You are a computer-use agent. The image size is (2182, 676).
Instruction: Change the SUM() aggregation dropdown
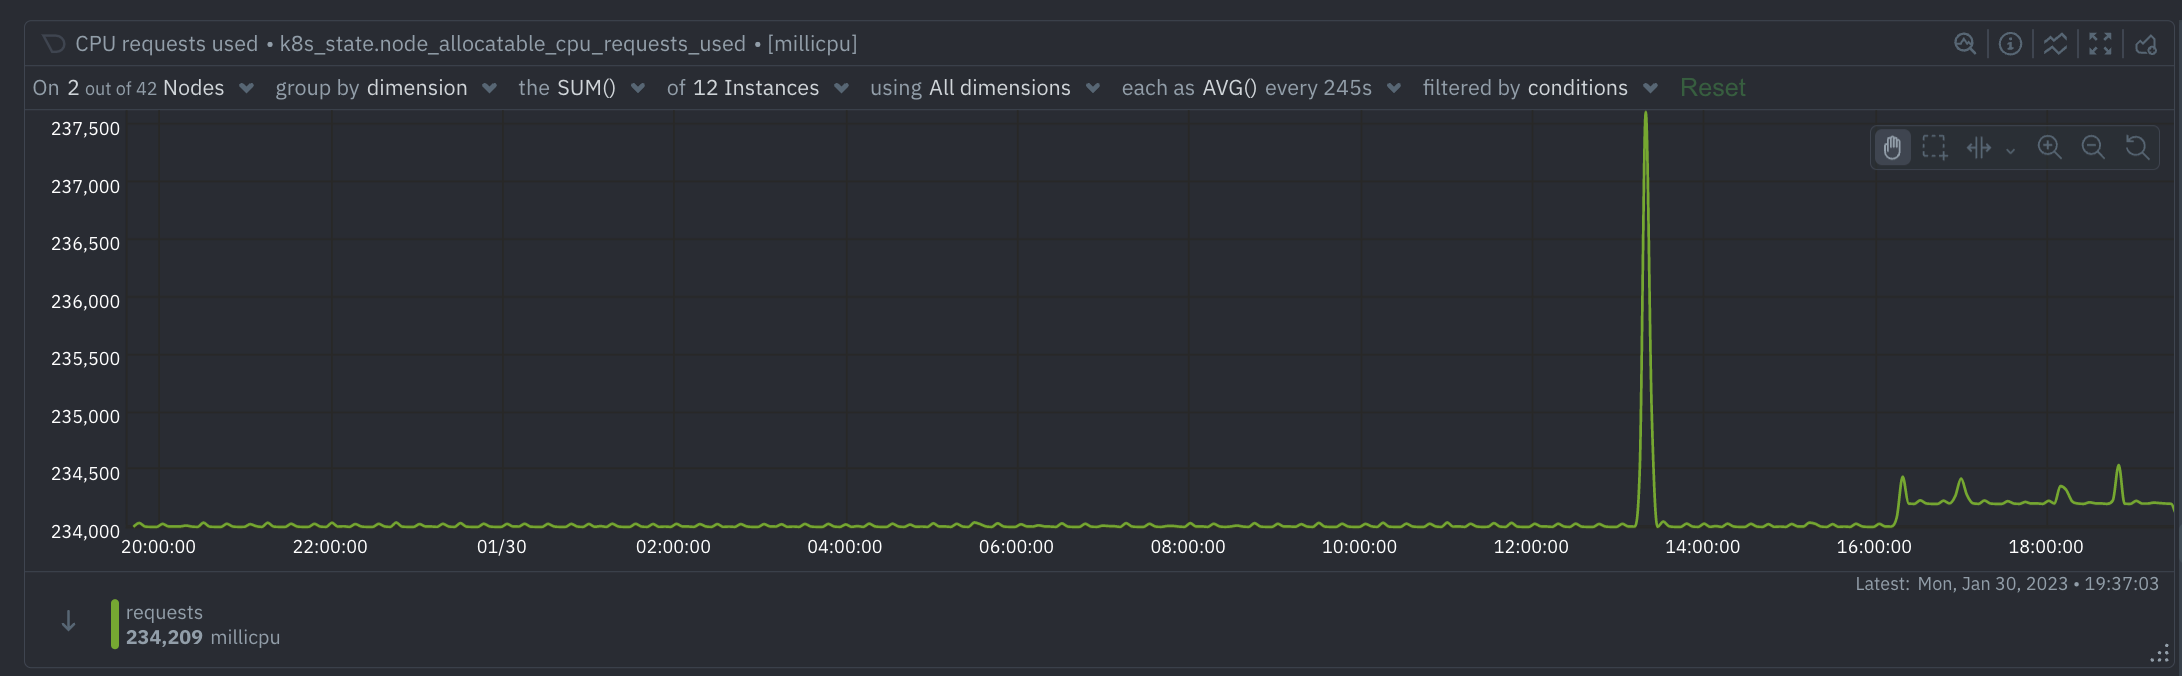pos(582,88)
